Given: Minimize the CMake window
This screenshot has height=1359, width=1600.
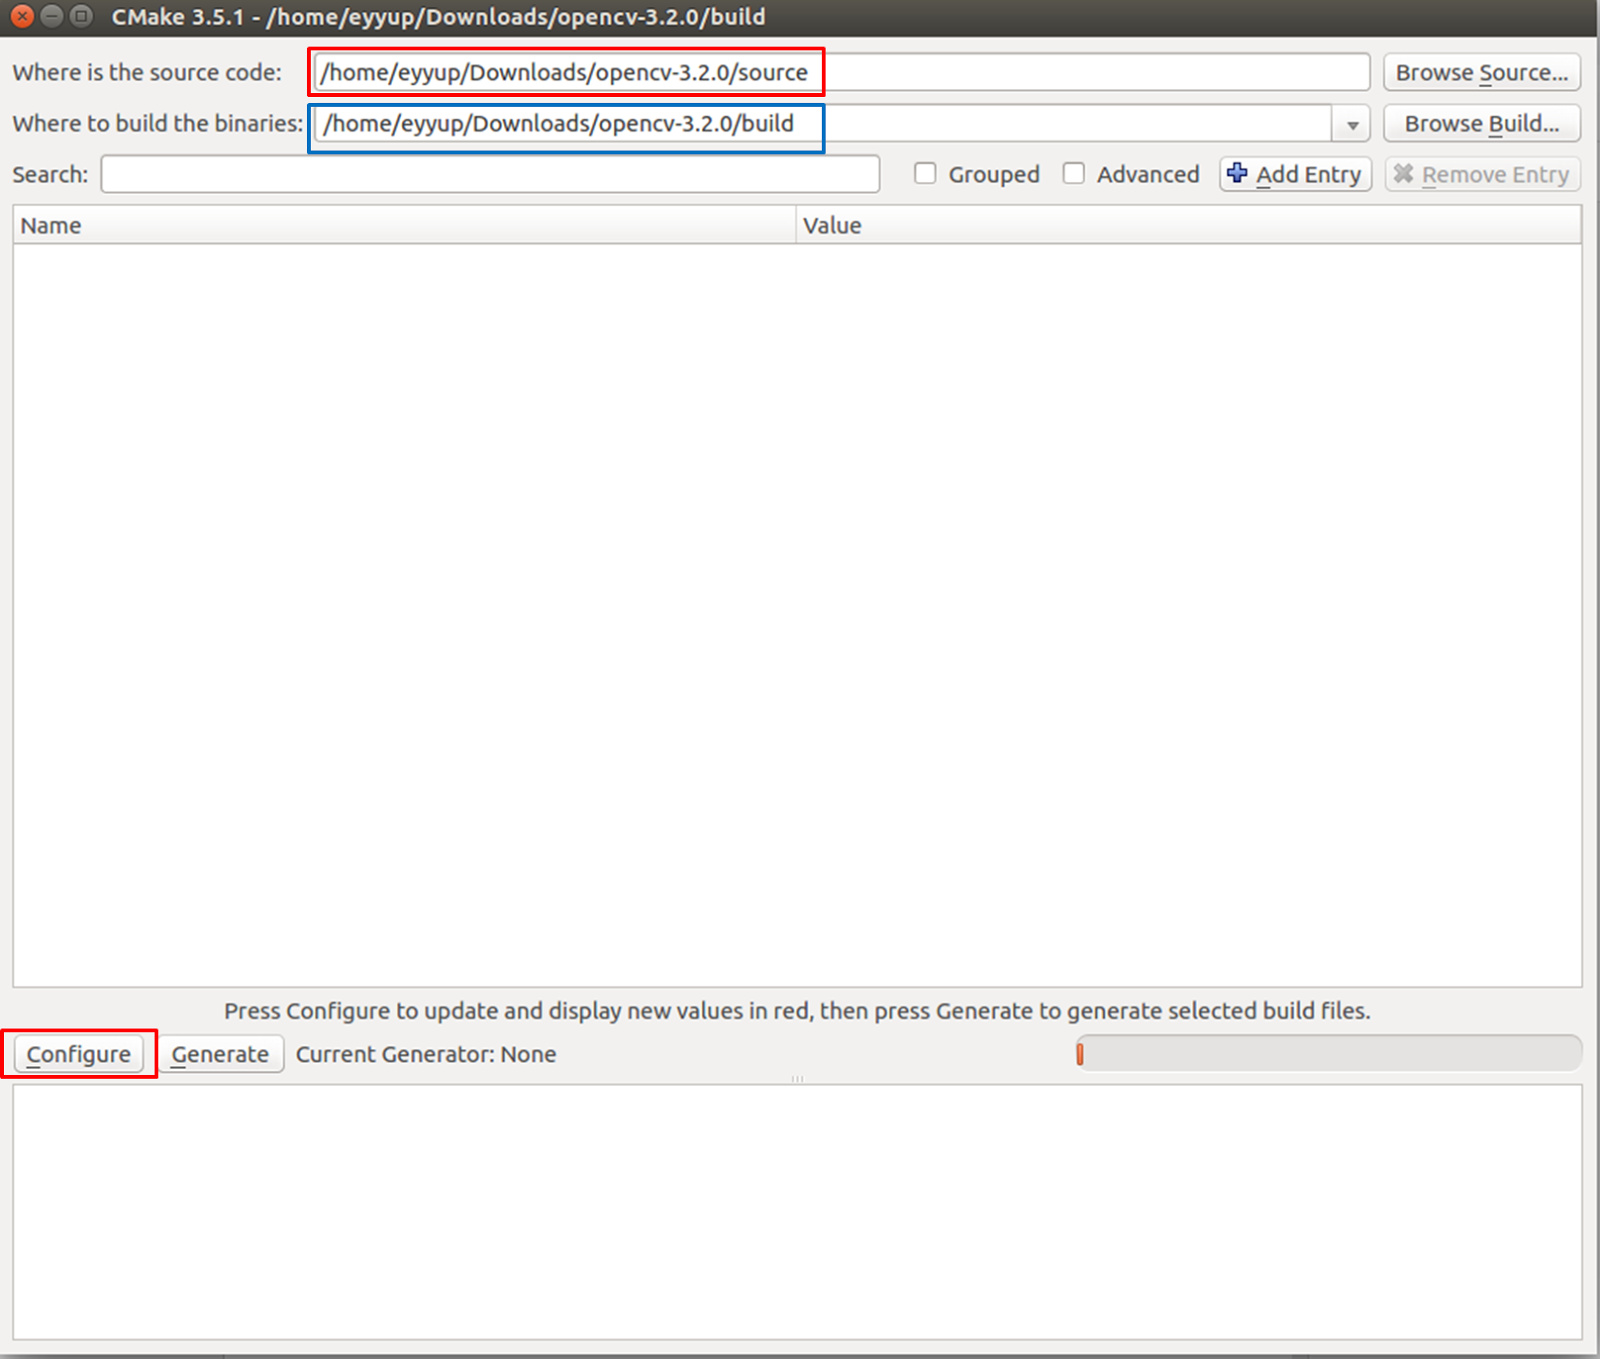Looking at the screenshot, I should click(x=52, y=16).
